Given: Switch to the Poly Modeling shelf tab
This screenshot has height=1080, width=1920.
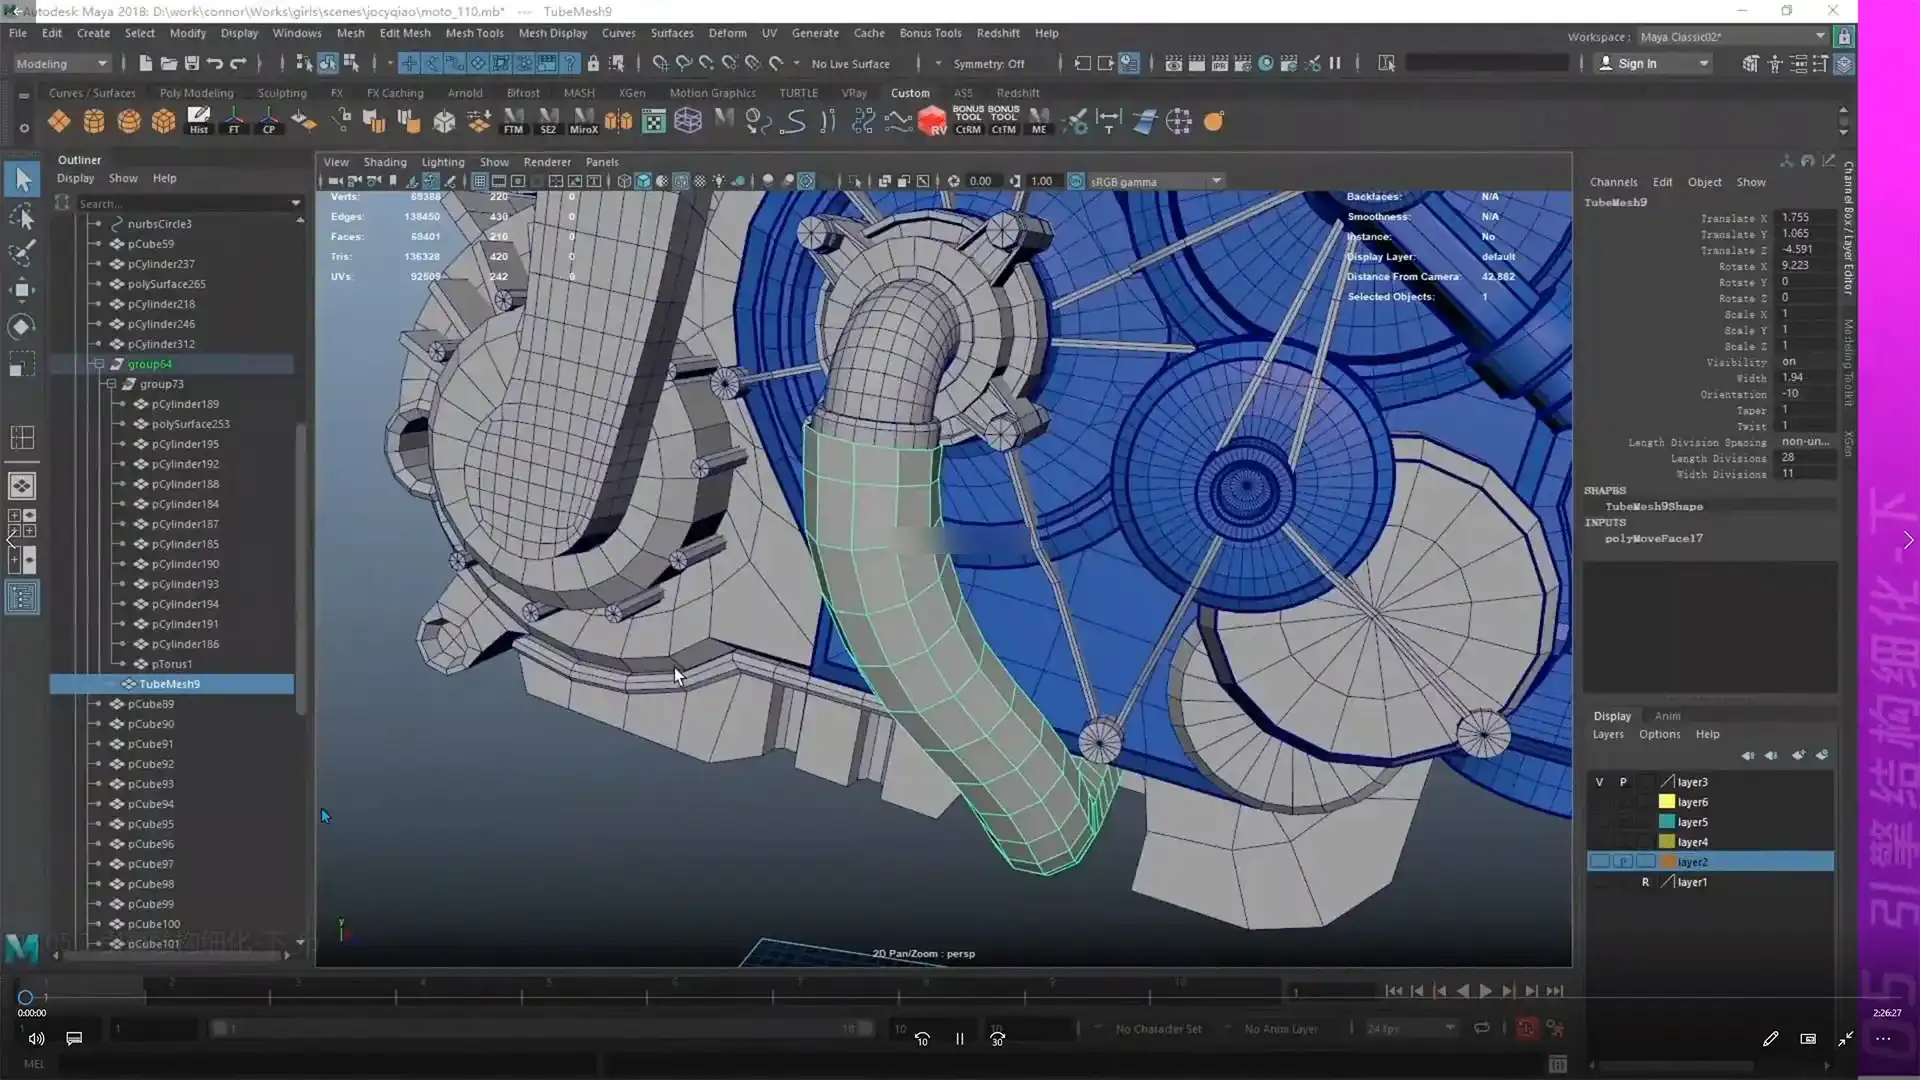Looking at the screenshot, I should 196,93.
